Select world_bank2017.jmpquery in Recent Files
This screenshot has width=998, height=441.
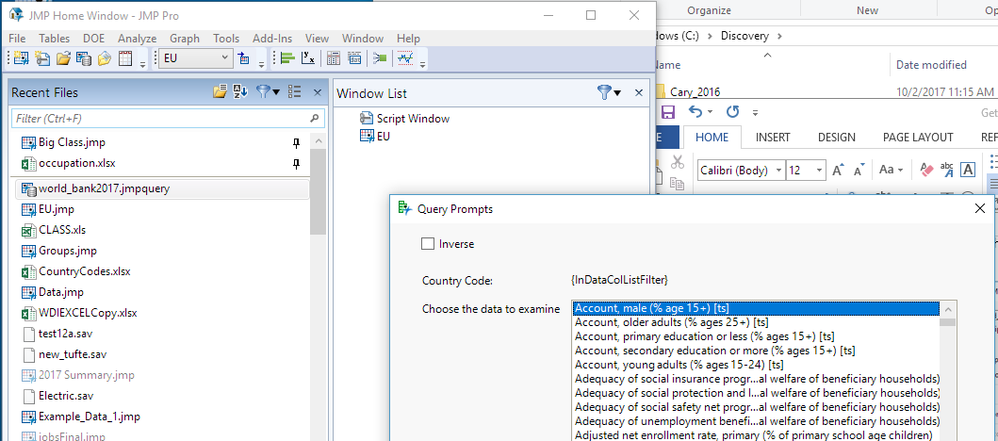click(x=162, y=189)
